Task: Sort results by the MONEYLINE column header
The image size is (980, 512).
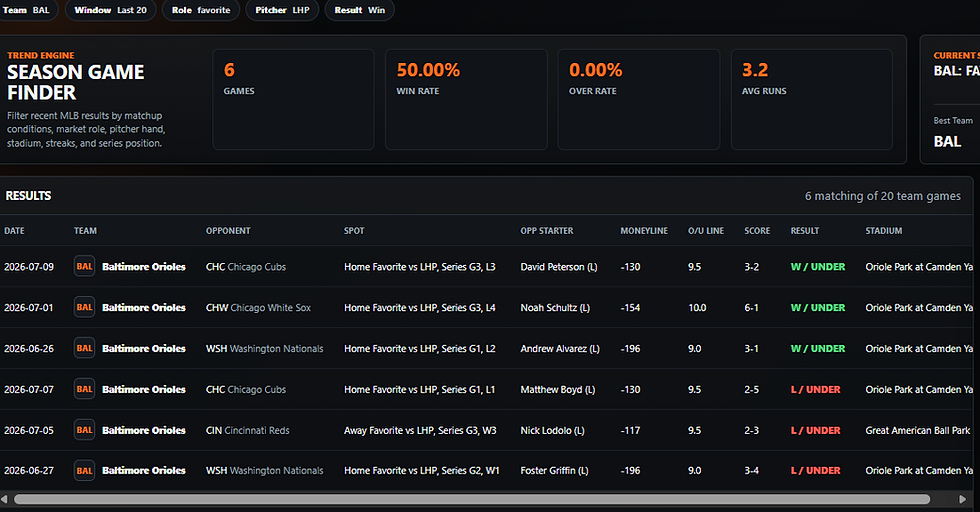Action: pos(644,231)
